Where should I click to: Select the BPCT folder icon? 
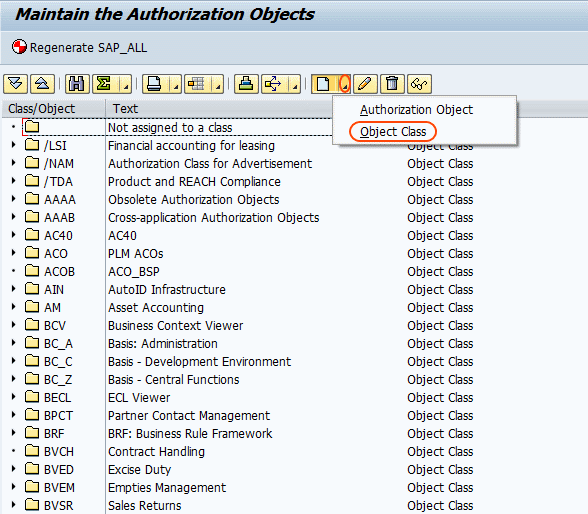tap(32, 415)
